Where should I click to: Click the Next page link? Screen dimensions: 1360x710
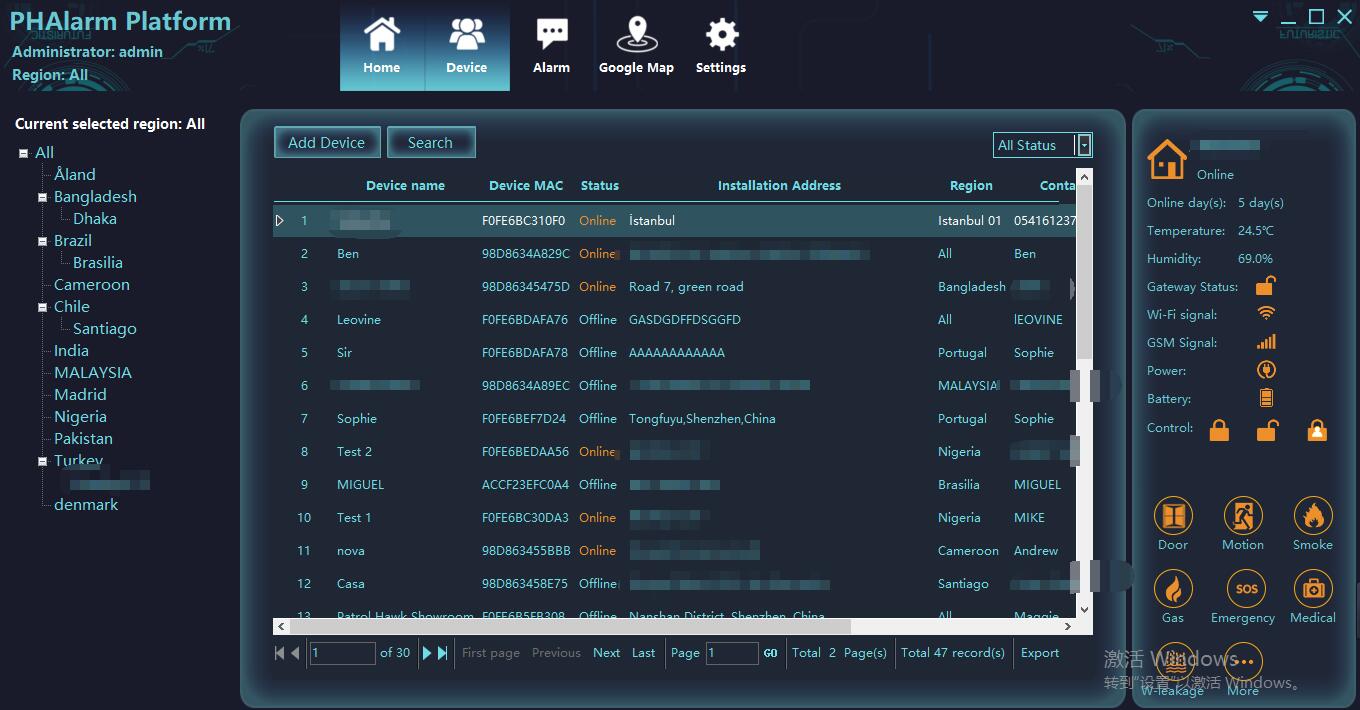pos(607,653)
